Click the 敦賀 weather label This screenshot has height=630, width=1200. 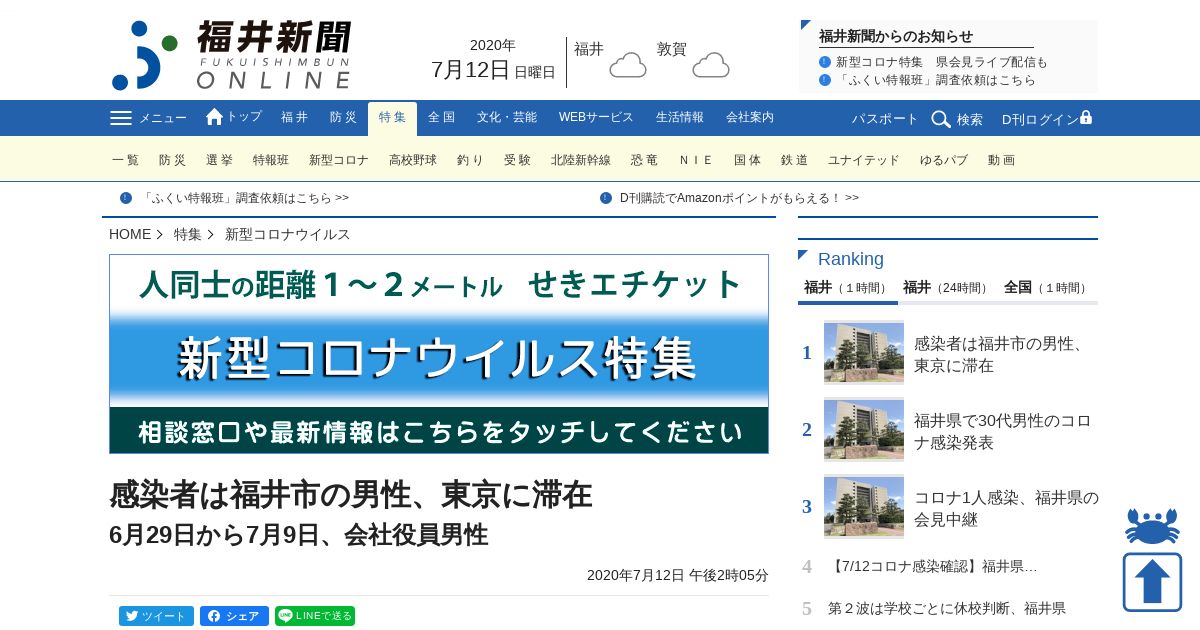click(672, 49)
